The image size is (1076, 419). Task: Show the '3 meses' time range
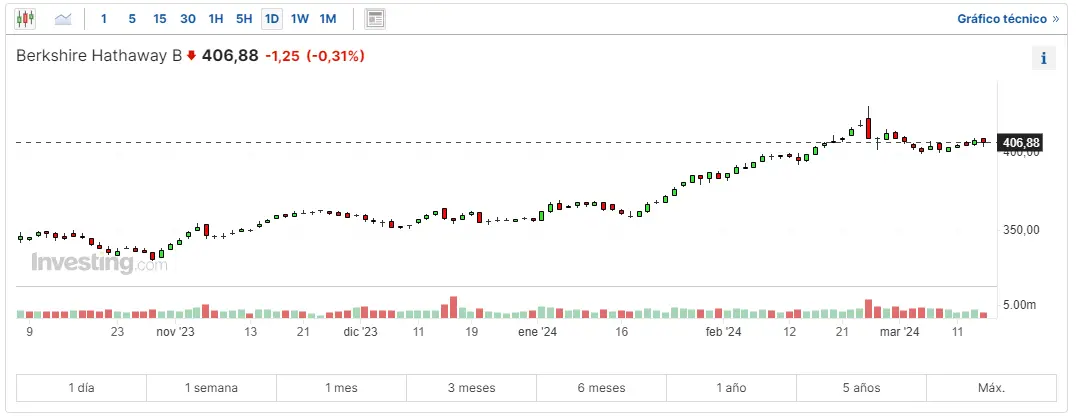click(x=471, y=387)
